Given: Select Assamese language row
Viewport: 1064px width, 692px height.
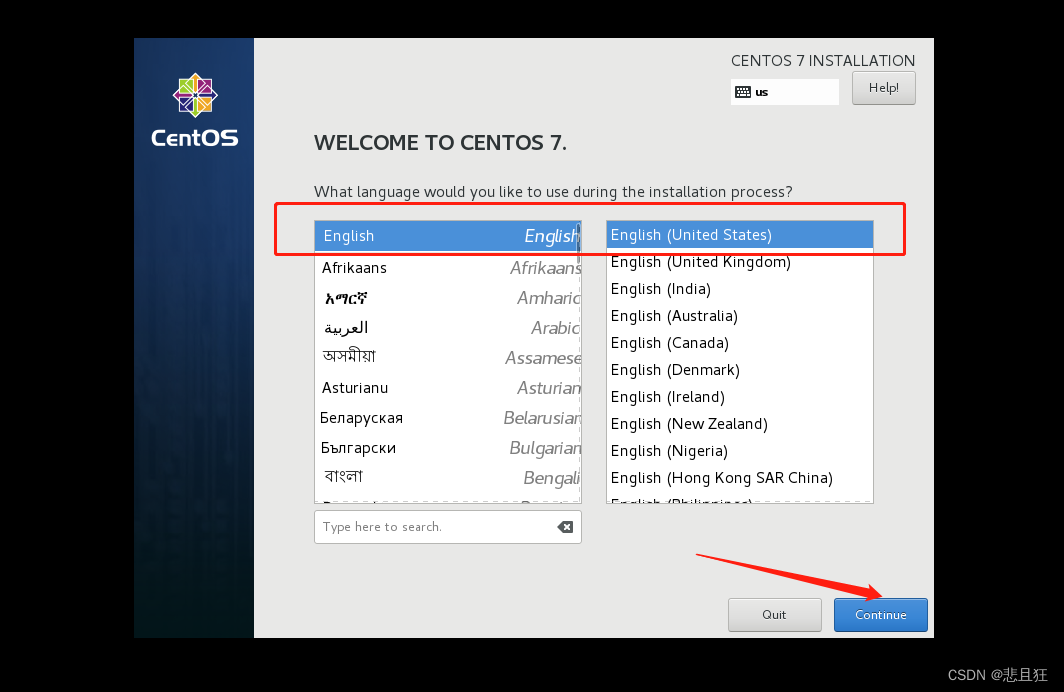Looking at the screenshot, I should point(447,358).
